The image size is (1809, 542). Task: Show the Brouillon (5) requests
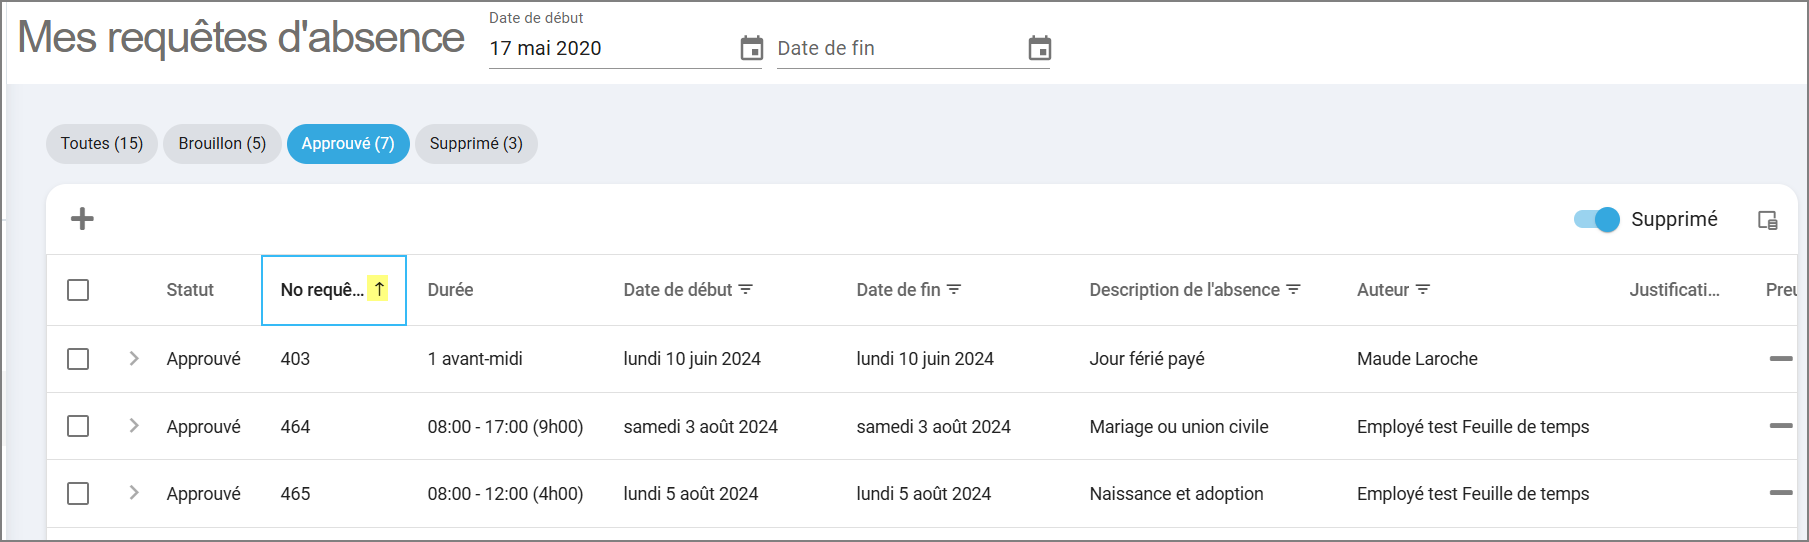click(222, 144)
